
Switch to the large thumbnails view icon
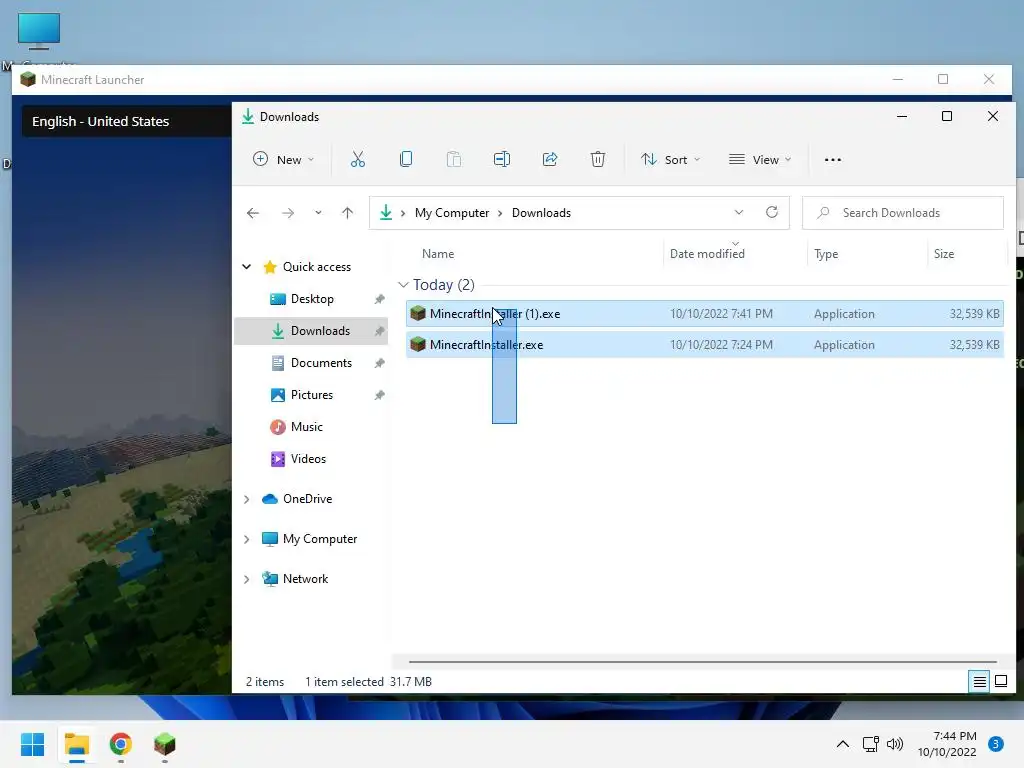click(1000, 682)
